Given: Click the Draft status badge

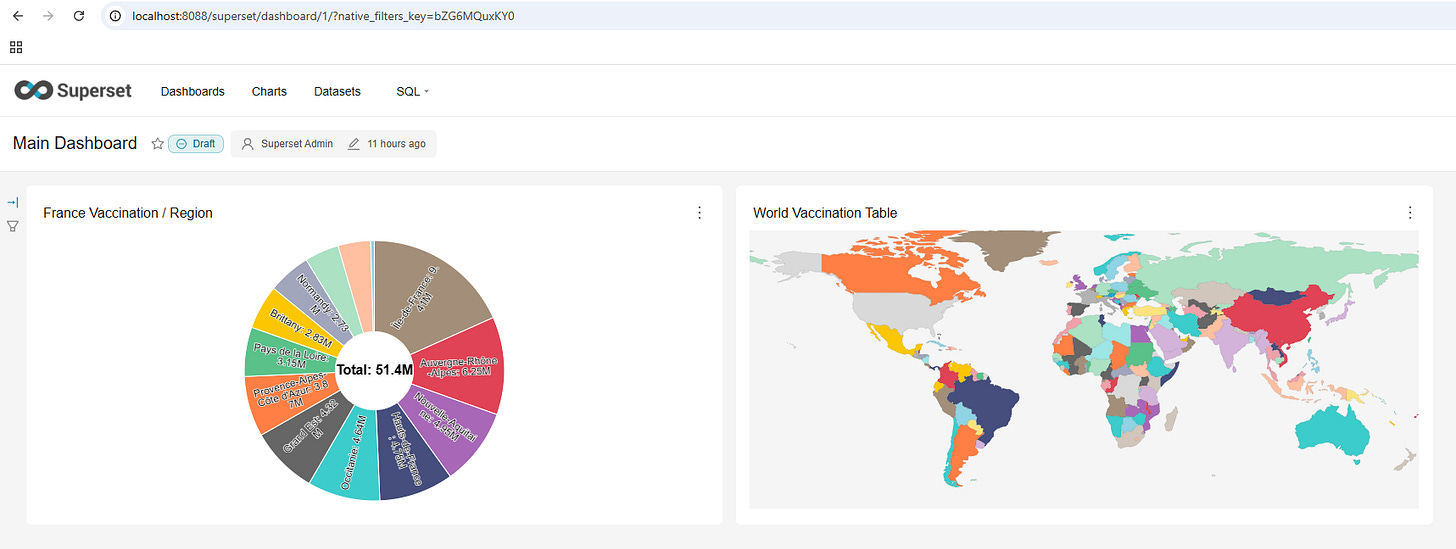Looking at the screenshot, I should [x=196, y=144].
